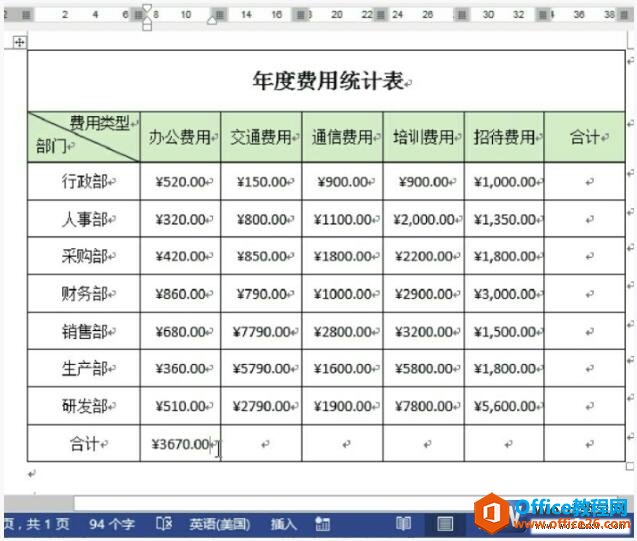Click the ¥2790.00 cell
Image resolution: width=637 pixels, height=541 pixels.
tap(262, 406)
